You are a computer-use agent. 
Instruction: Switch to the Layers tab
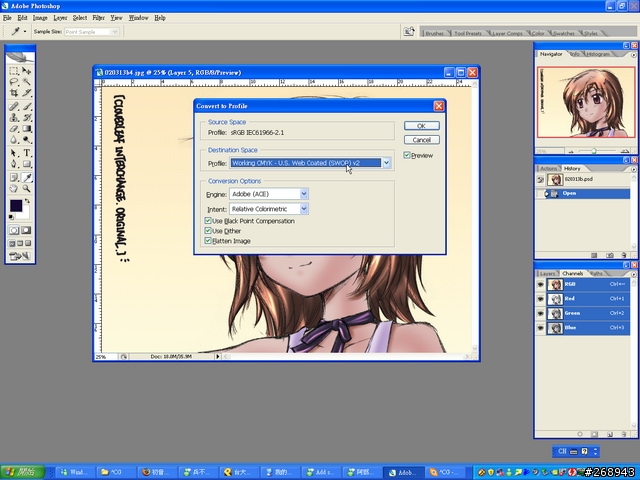pos(547,273)
